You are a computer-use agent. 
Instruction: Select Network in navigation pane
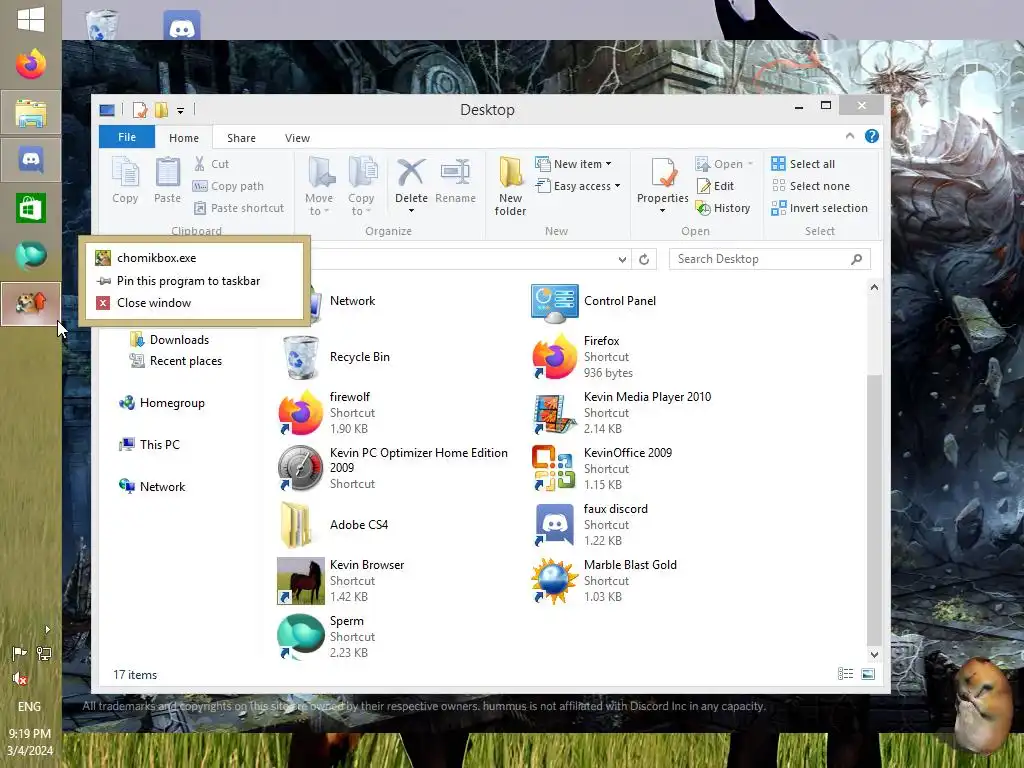(x=152, y=487)
